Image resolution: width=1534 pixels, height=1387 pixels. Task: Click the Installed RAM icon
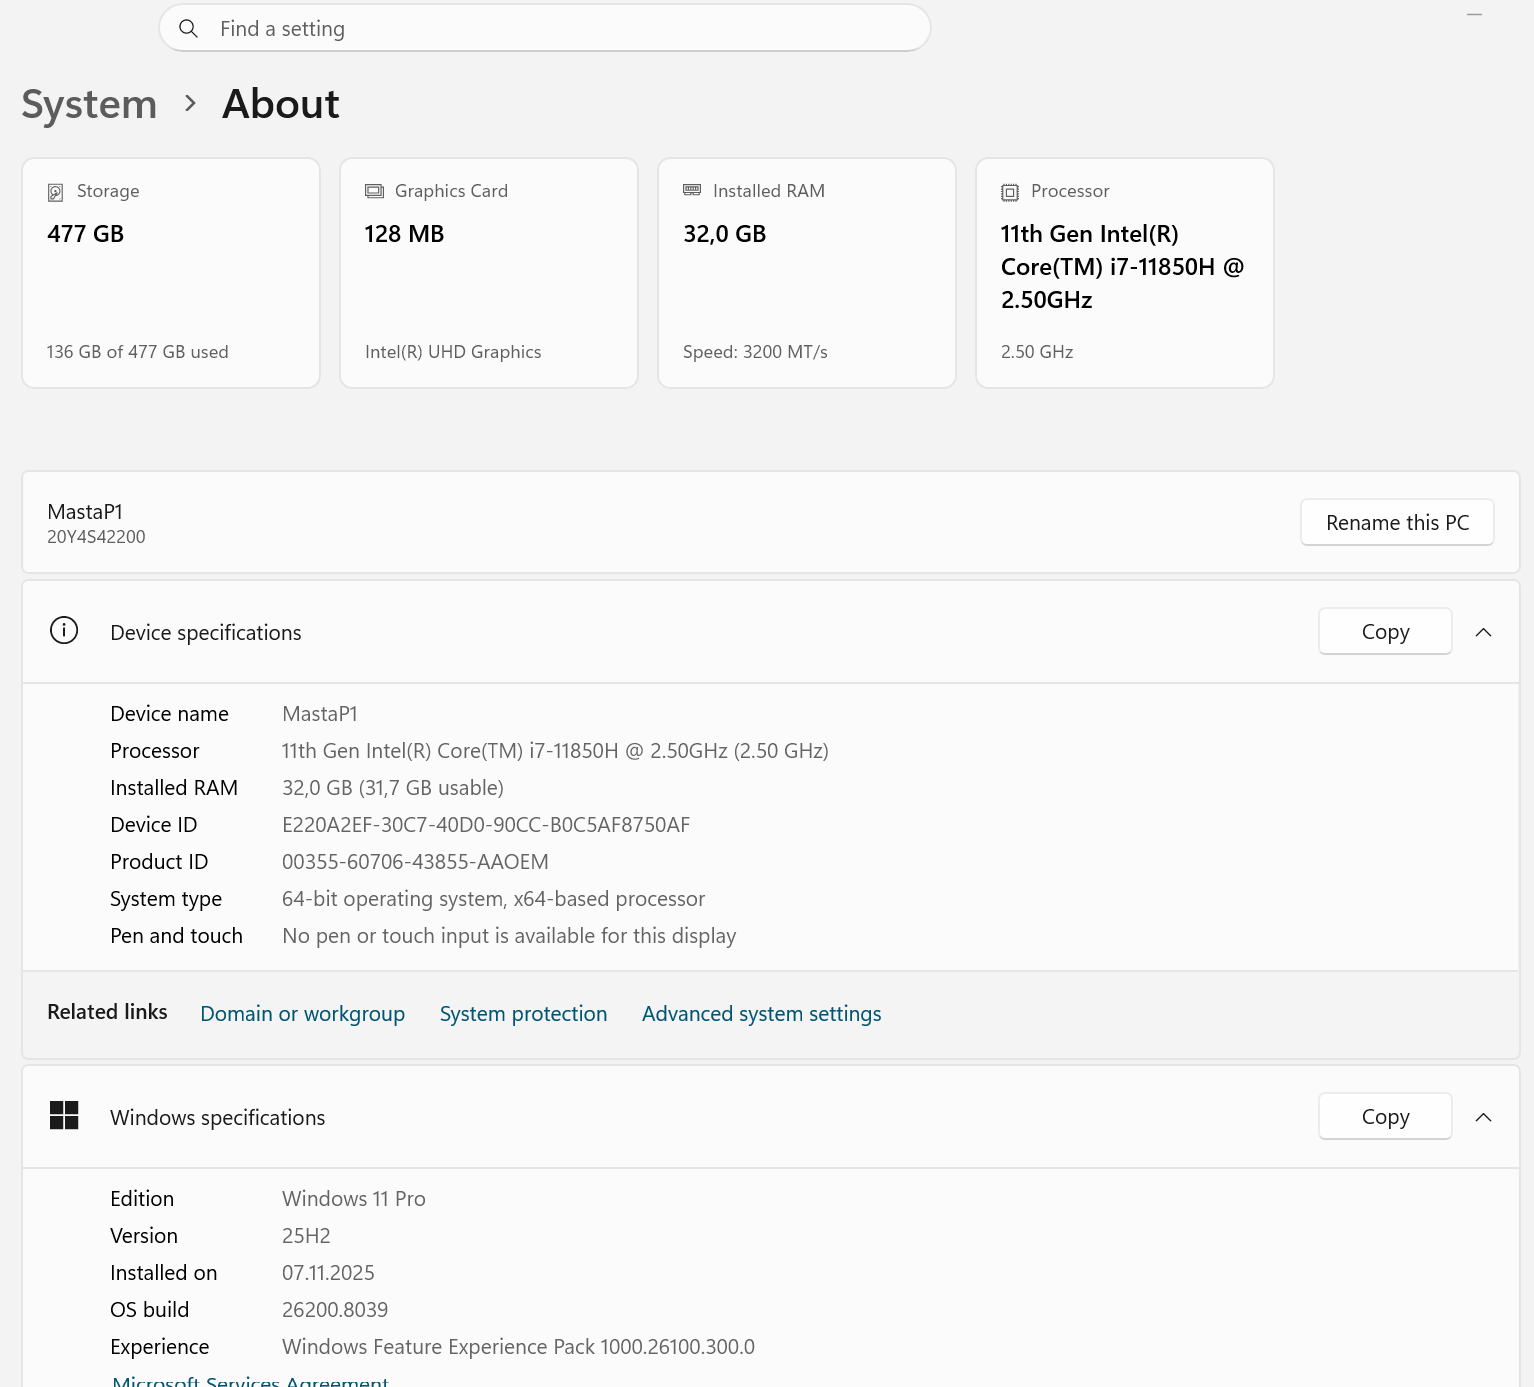[x=692, y=190]
